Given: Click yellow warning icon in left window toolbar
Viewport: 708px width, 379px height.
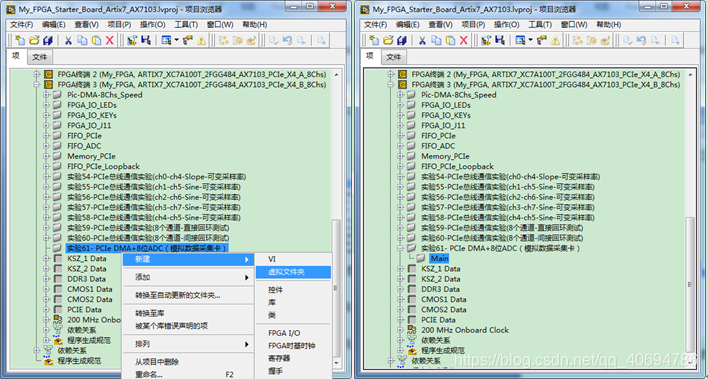Looking at the screenshot, I should pos(201,41).
